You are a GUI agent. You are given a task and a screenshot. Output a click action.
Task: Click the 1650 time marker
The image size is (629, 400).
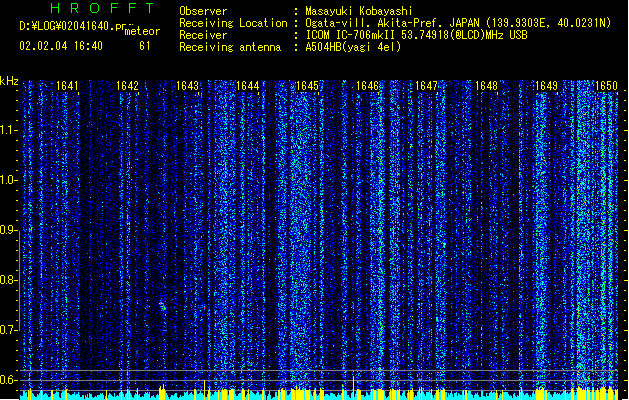pyautogui.click(x=606, y=86)
